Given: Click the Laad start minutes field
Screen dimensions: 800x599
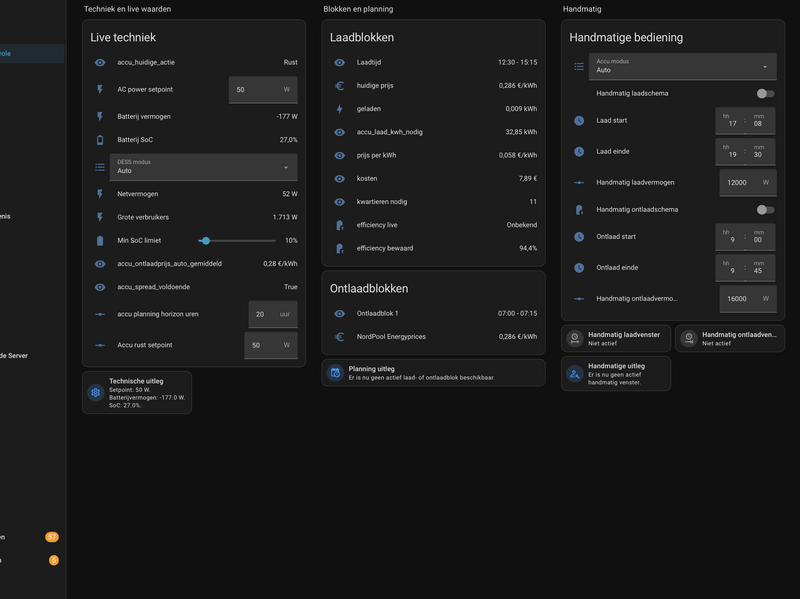Looking at the screenshot, I should point(760,121).
